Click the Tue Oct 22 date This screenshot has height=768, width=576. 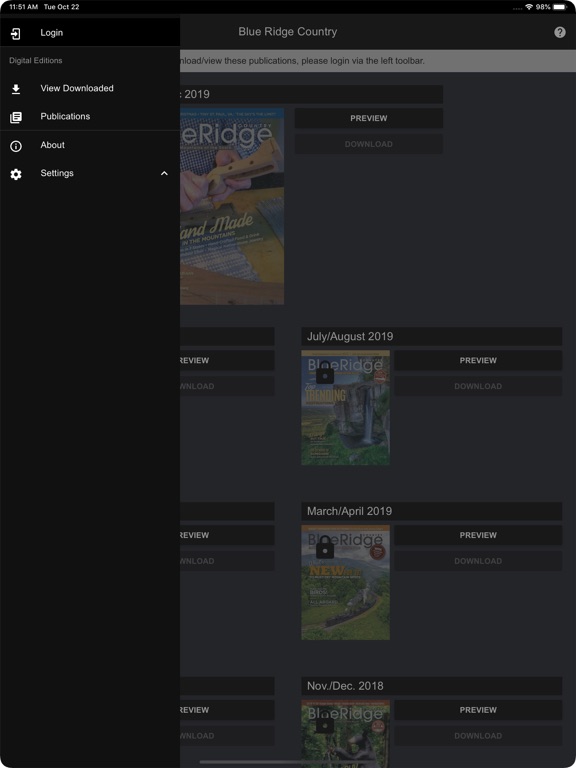tap(61, 7)
